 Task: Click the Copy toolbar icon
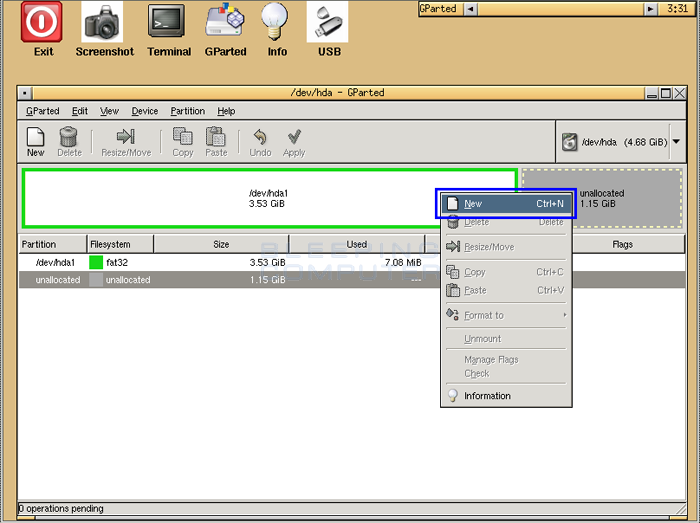[183, 142]
